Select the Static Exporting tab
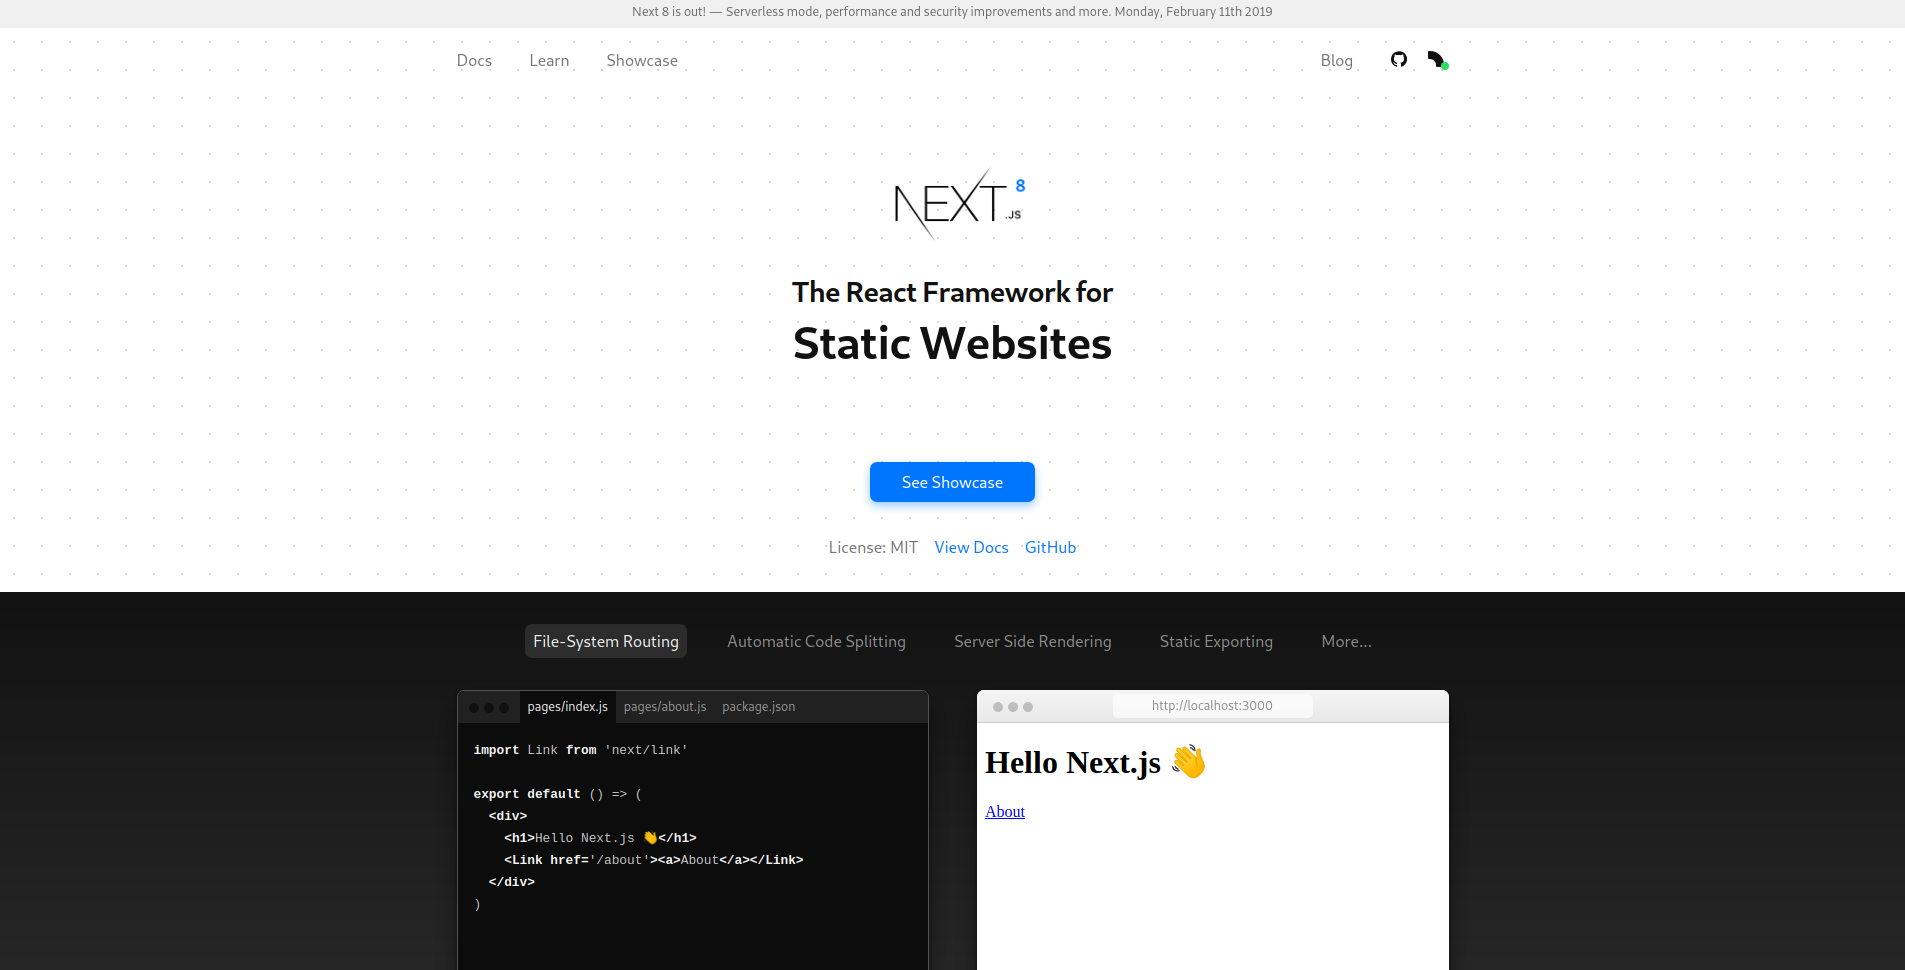The width and height of the screenshot is (1905, 970). (1216, 641)
